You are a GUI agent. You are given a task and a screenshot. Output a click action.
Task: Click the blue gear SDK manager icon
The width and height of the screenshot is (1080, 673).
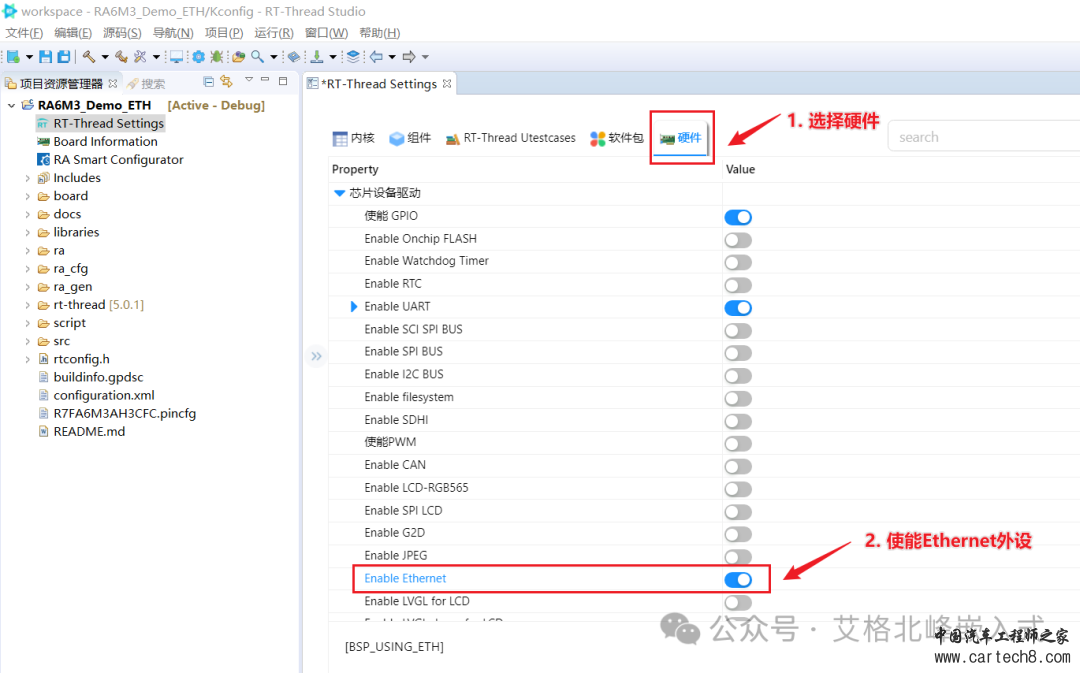tap(198, 56)
